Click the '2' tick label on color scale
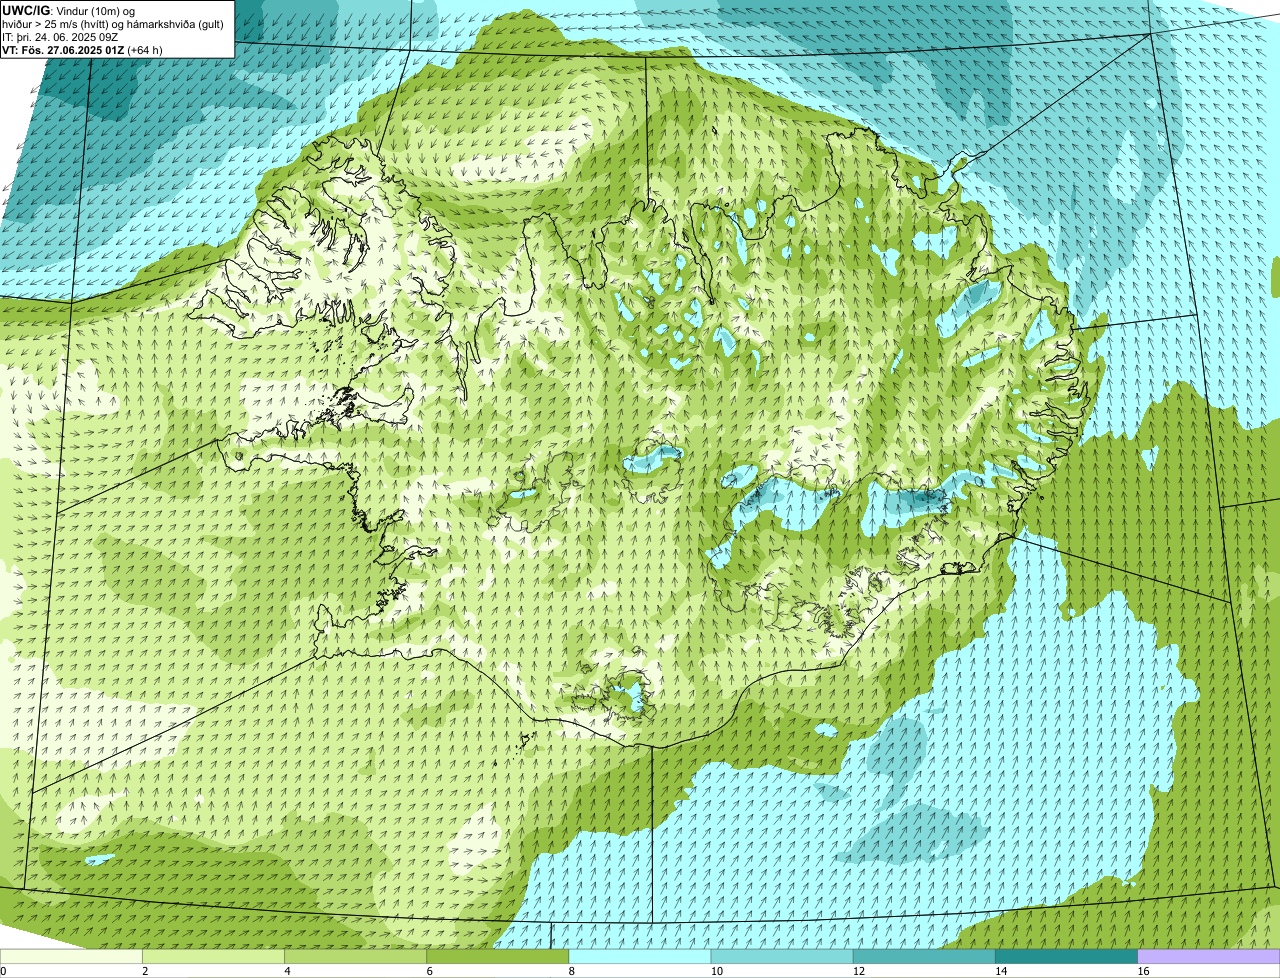The width and height of the screenshot is (1280, 978). 145,971
